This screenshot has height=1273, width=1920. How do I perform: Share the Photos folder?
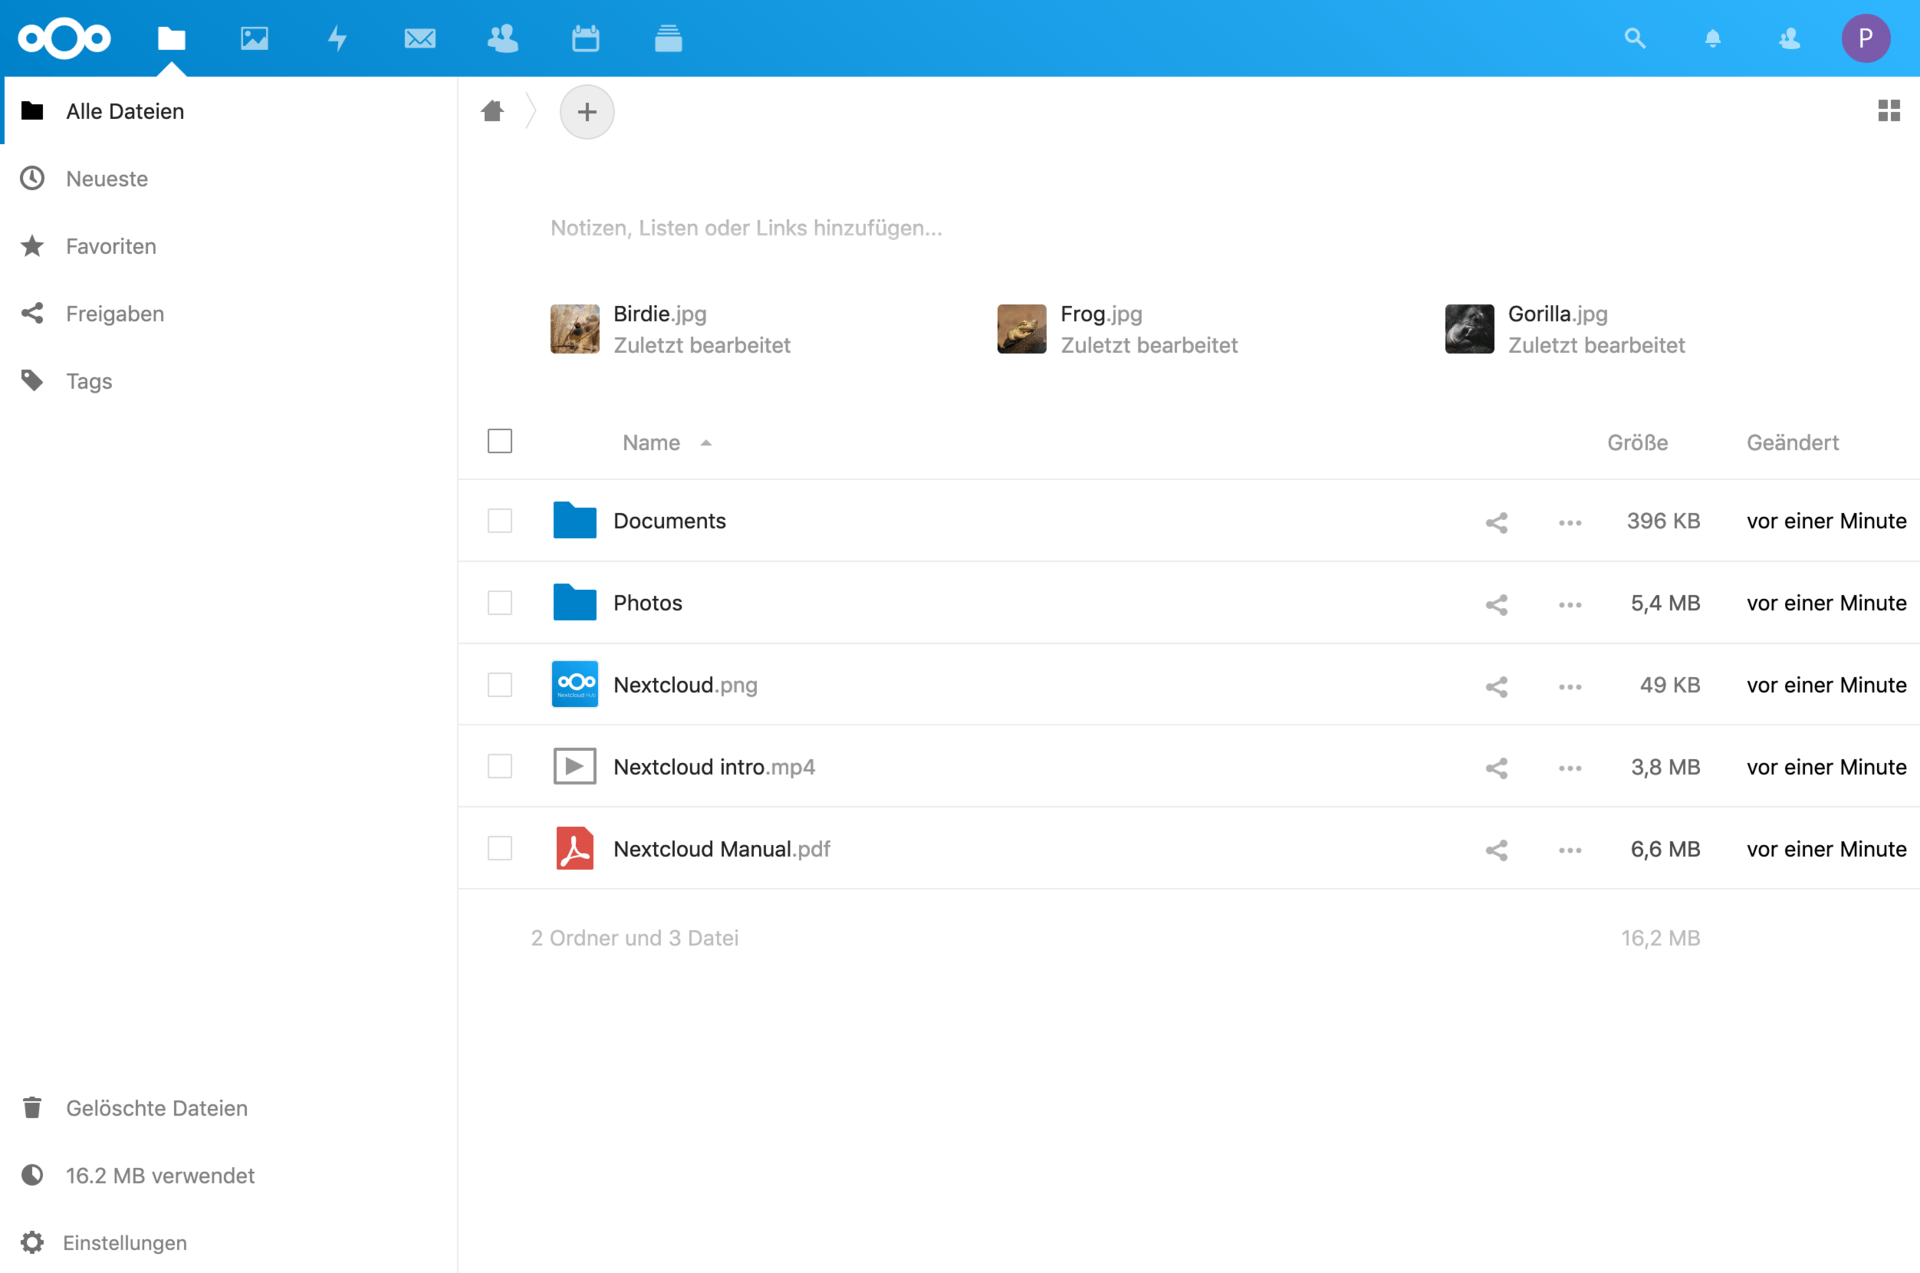point(1496,604)
